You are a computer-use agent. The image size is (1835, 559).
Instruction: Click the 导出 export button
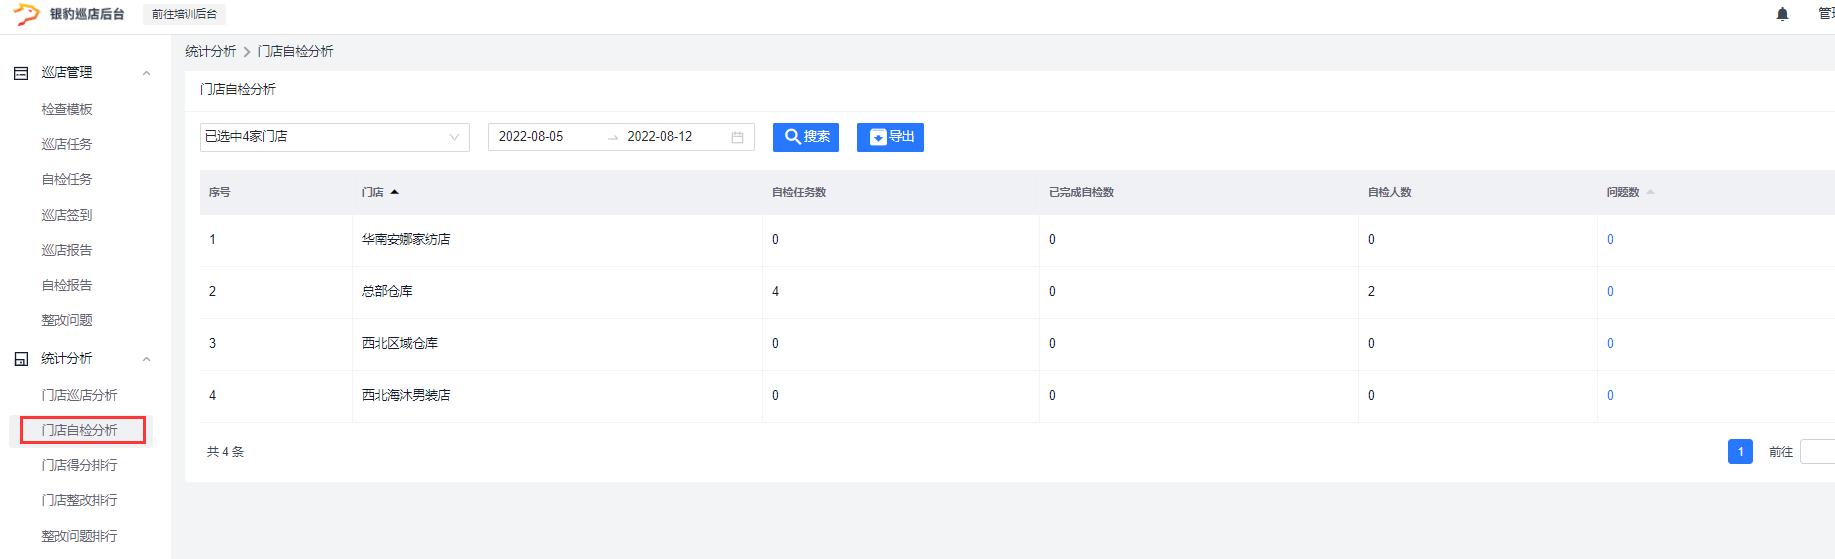pyautogui.click(x=890, y=137)
